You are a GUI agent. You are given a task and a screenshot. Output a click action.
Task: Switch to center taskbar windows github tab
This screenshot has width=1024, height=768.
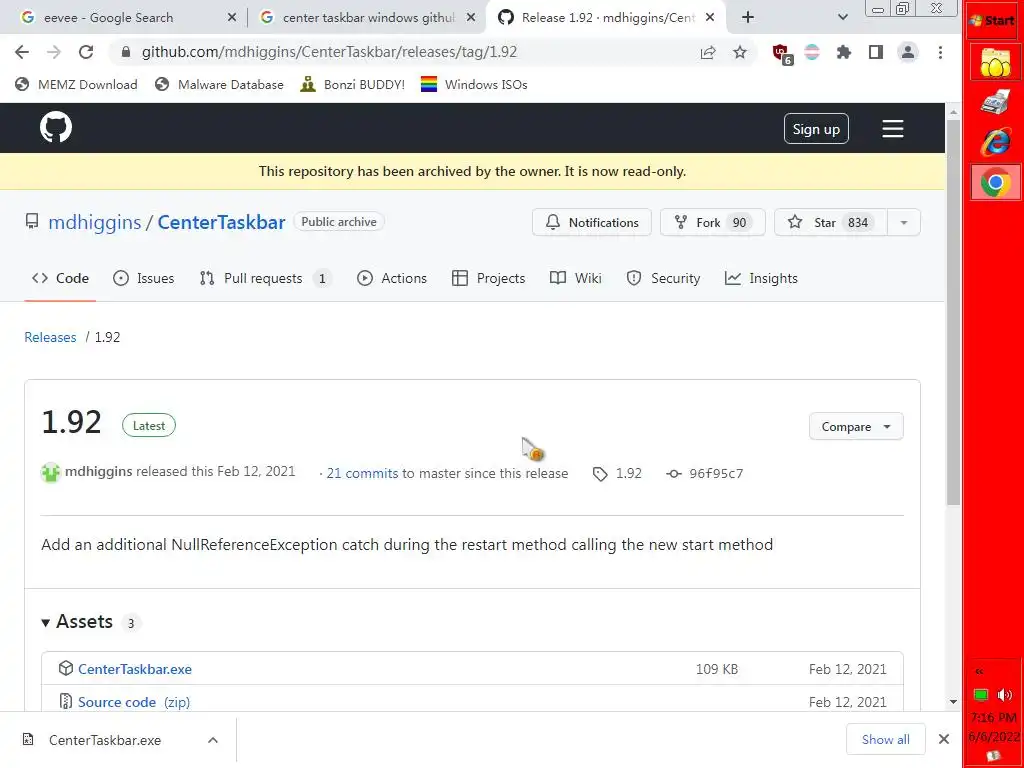tap(368, 18)
